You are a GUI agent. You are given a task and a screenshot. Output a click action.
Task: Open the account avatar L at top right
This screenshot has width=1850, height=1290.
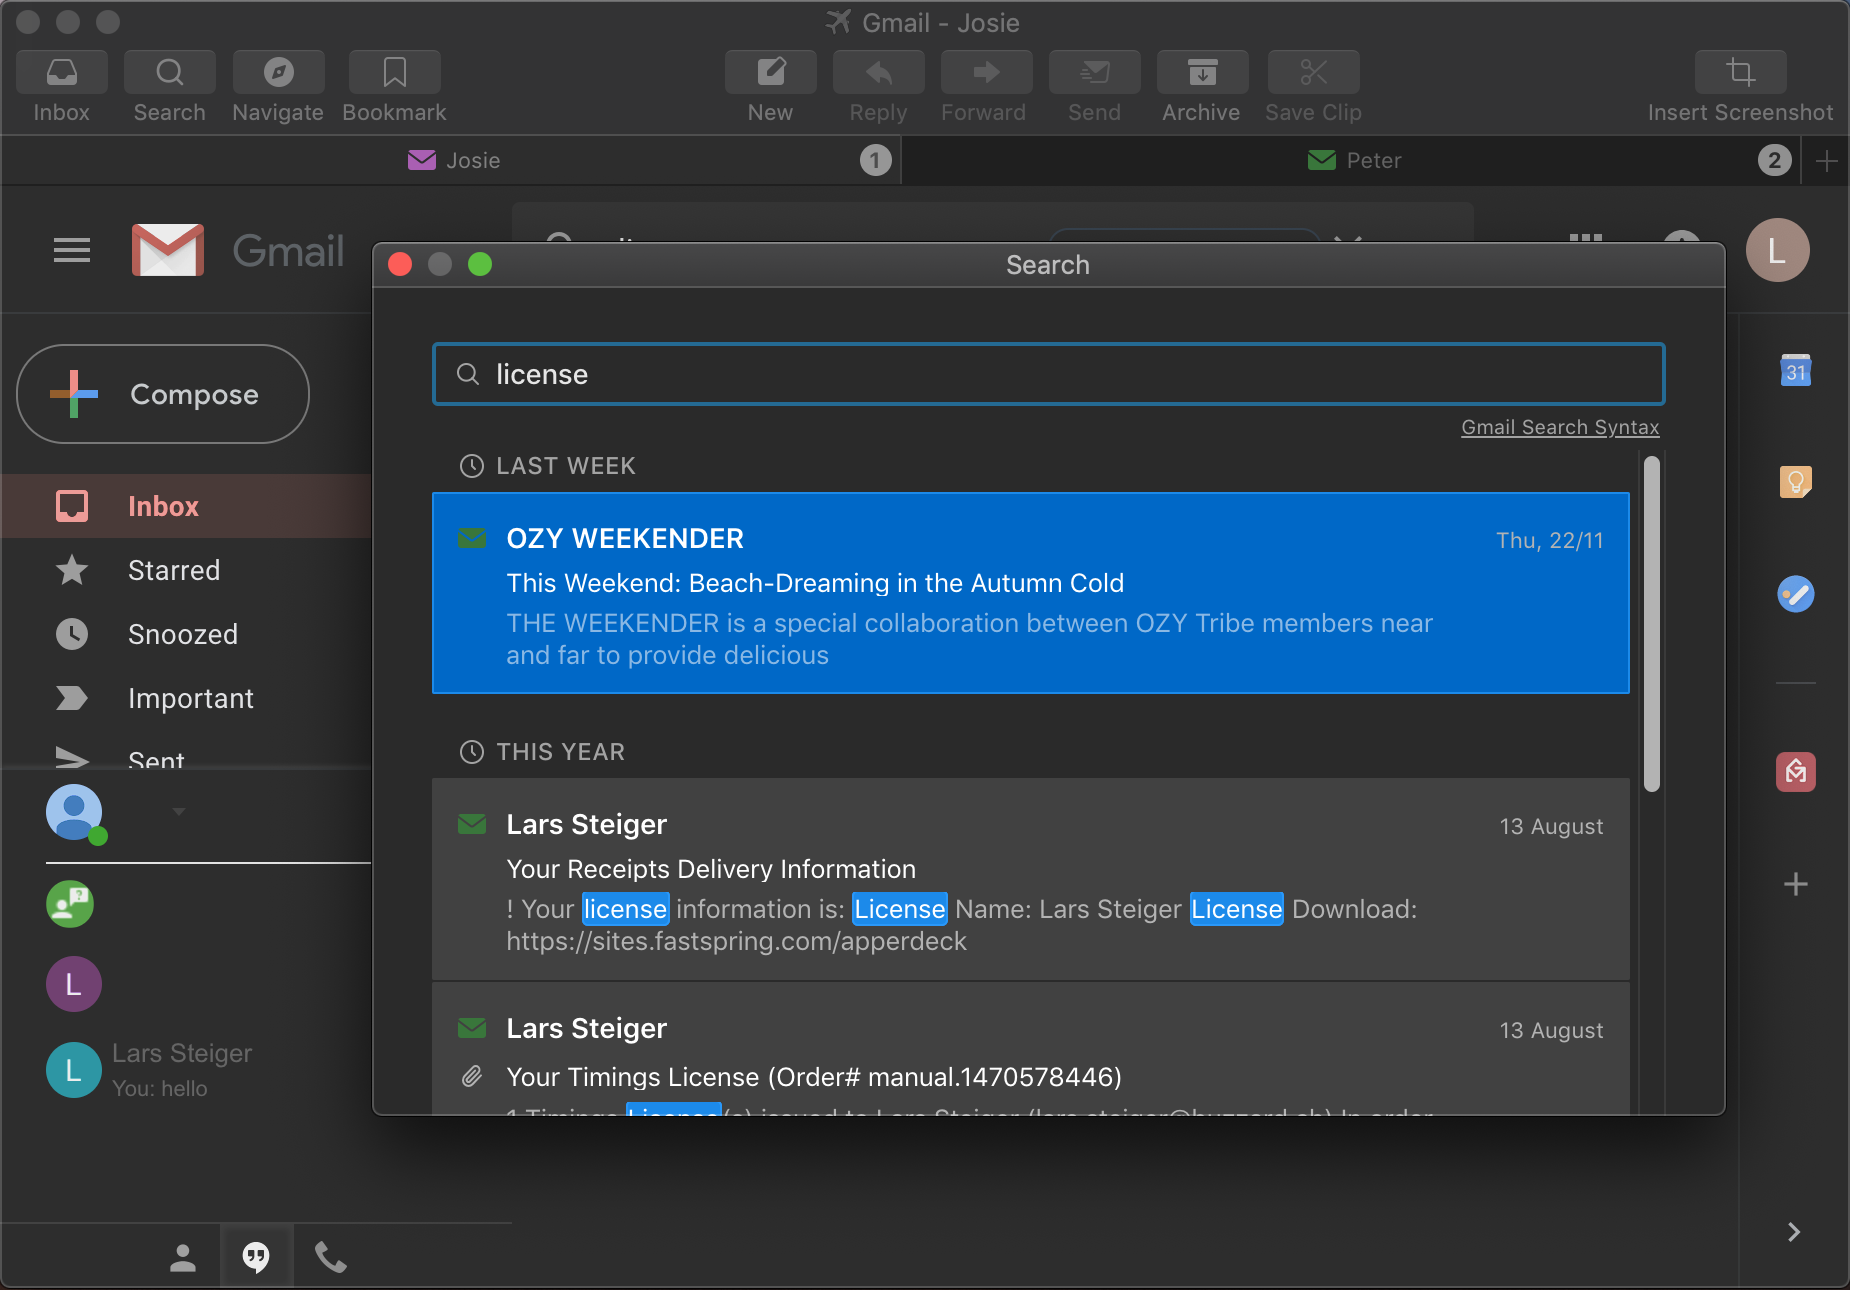coord(1777,250)
